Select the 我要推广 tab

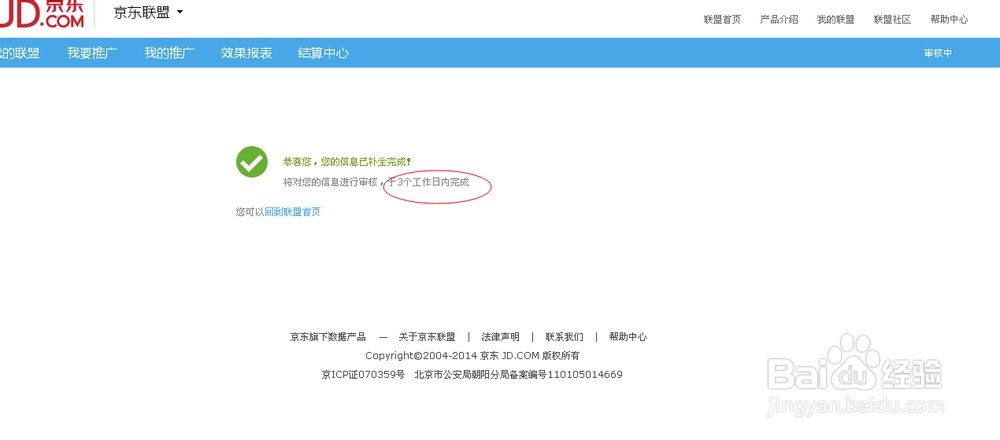[x=92, y=53]
